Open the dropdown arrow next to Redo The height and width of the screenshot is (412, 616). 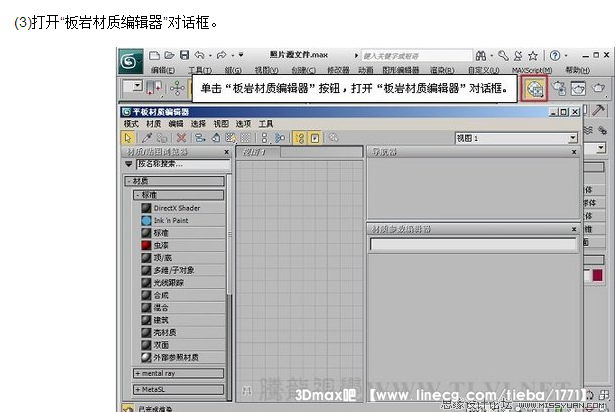(x=233, y=55)
